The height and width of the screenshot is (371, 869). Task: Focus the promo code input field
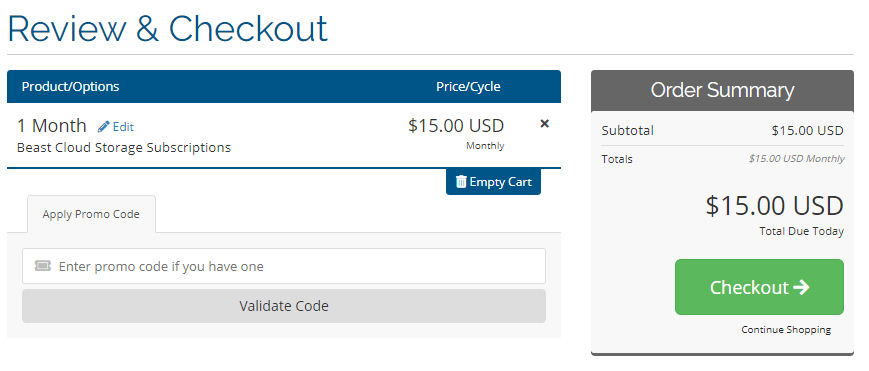pyautogui.click(x=284, y=266)
